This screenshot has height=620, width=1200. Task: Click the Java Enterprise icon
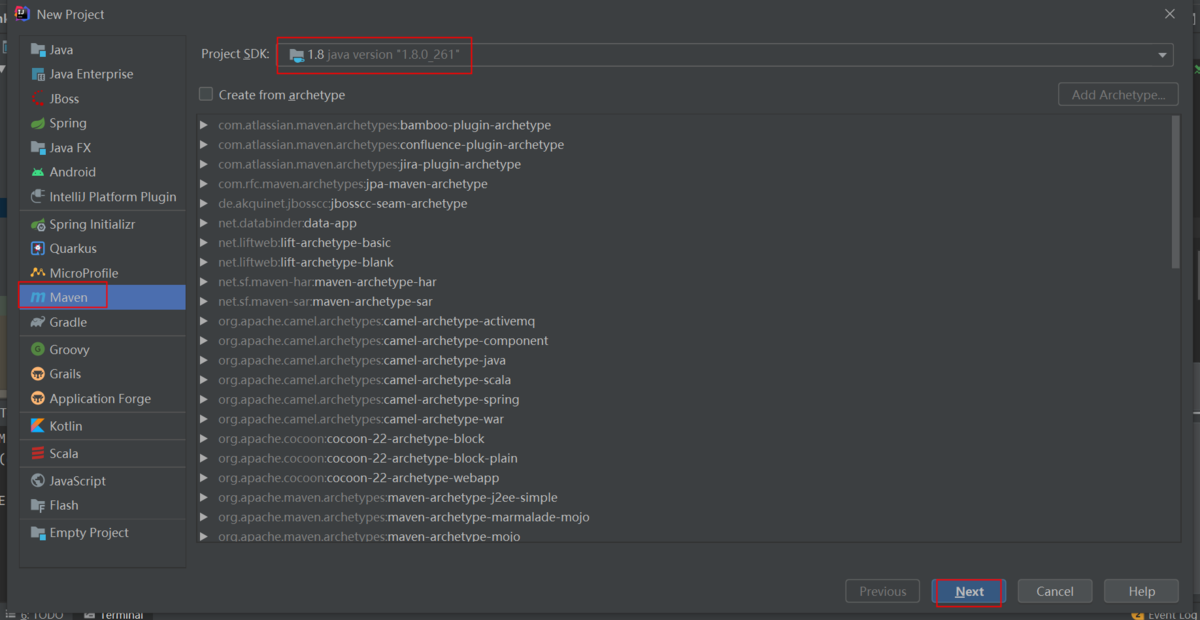click(38, 74)
